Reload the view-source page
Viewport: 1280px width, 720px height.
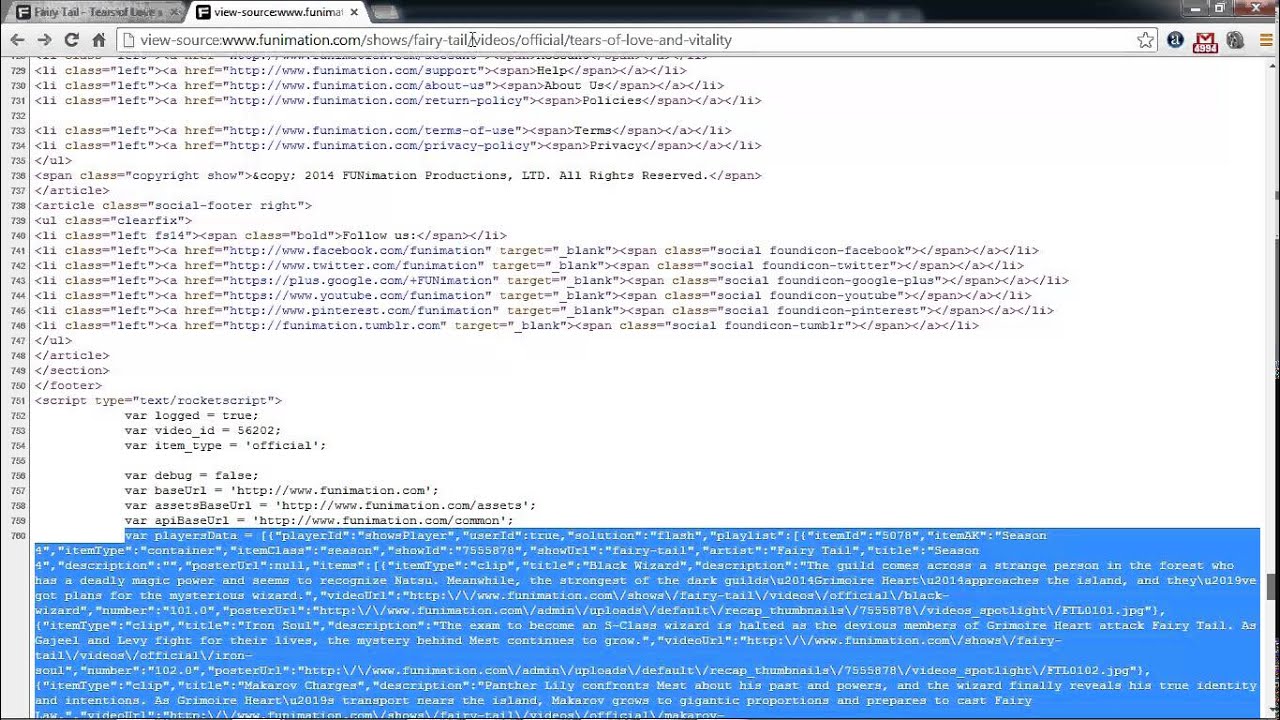71,40
